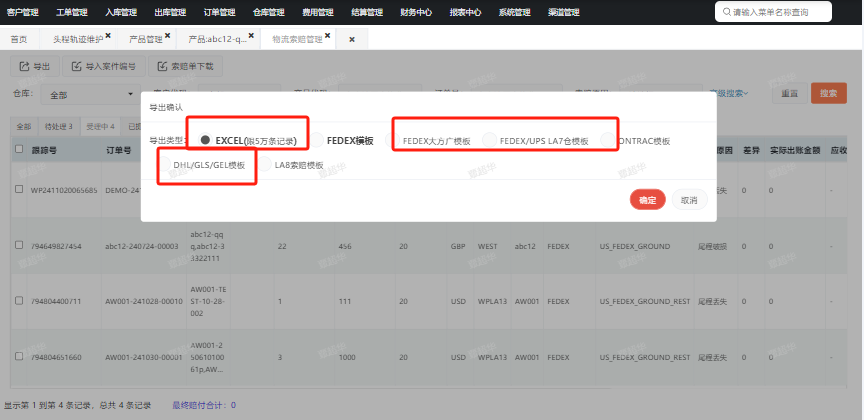This screenshot has height=420, width=864.
Task: Open the 工单管理 menu
Action: point(72,12)
